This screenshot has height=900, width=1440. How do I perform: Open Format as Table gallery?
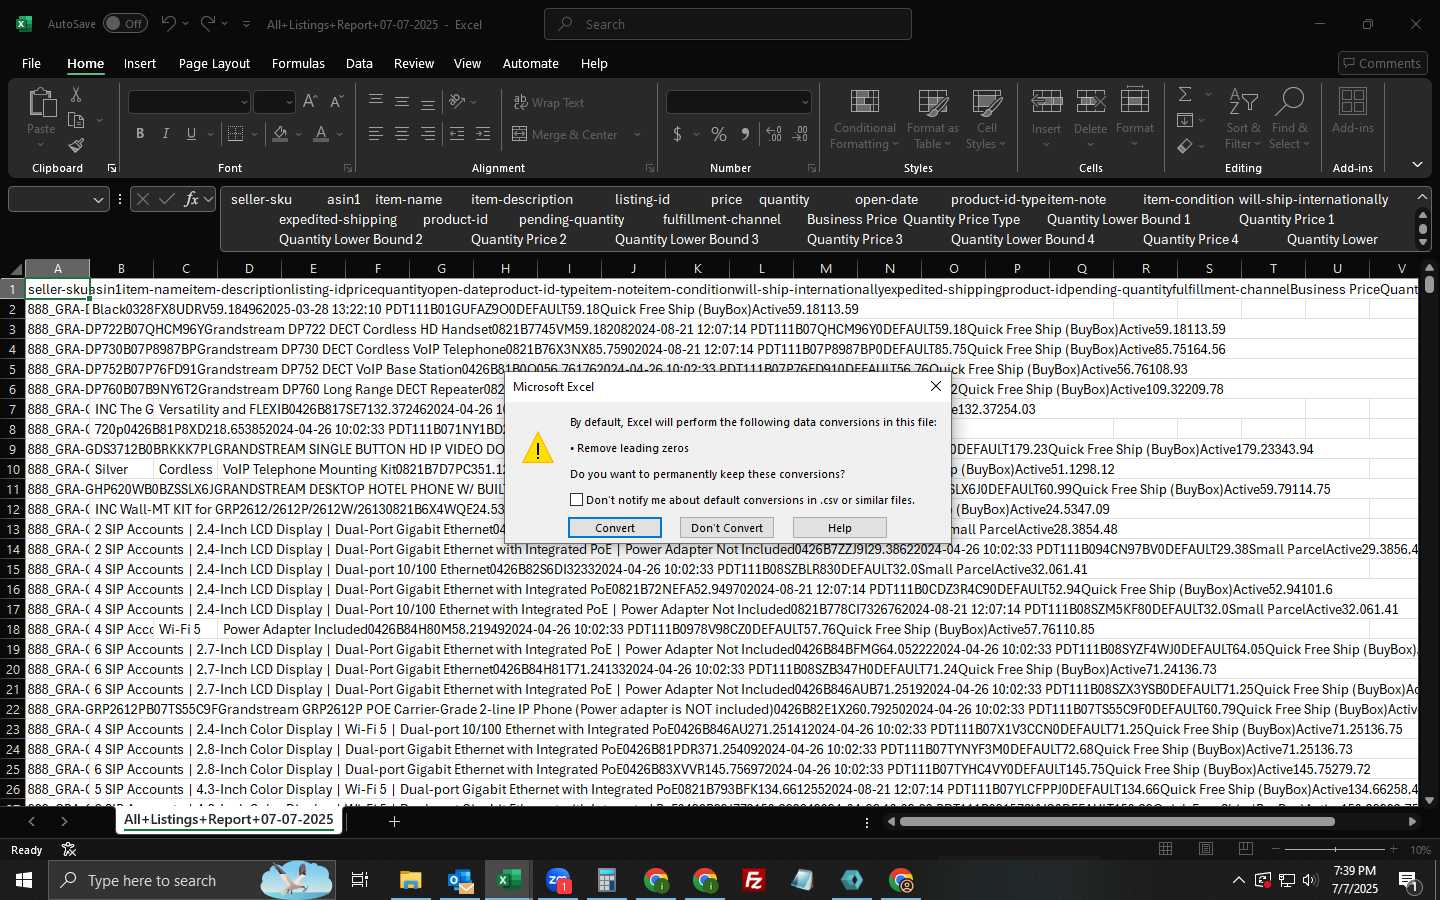point(932,120)
